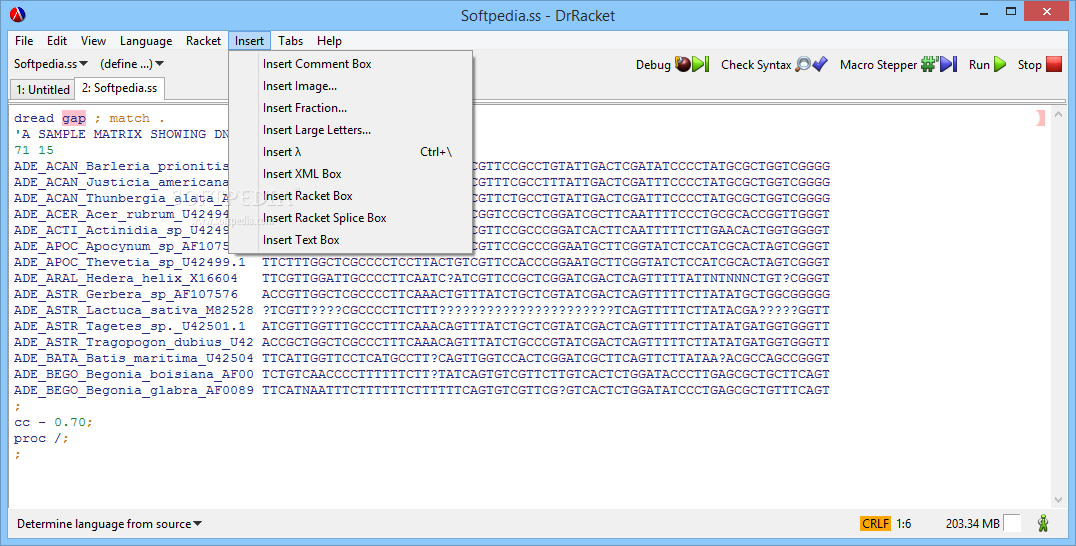Click the numbers 71 15
1076x546 pixels.
(x=34, y=150)
